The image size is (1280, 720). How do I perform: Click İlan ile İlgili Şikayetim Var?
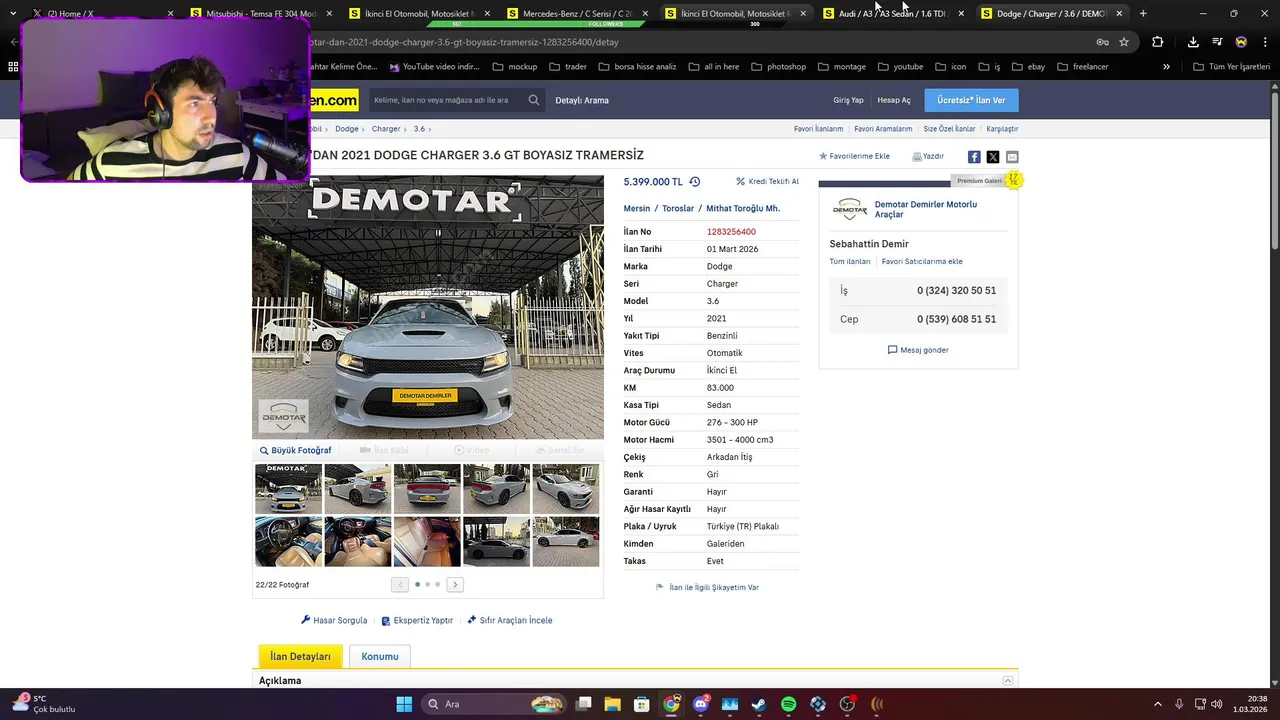(707, 587)
